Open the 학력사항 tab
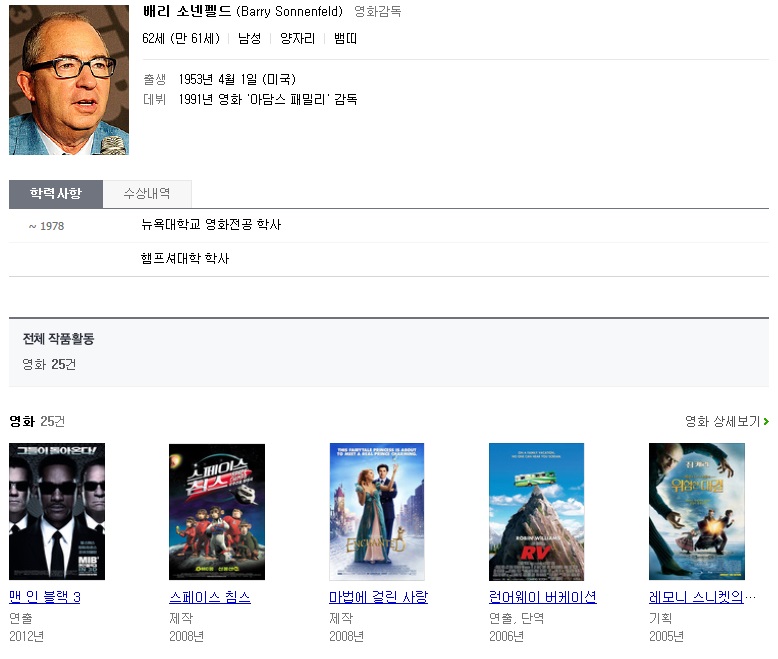 [x=56, y=194]
